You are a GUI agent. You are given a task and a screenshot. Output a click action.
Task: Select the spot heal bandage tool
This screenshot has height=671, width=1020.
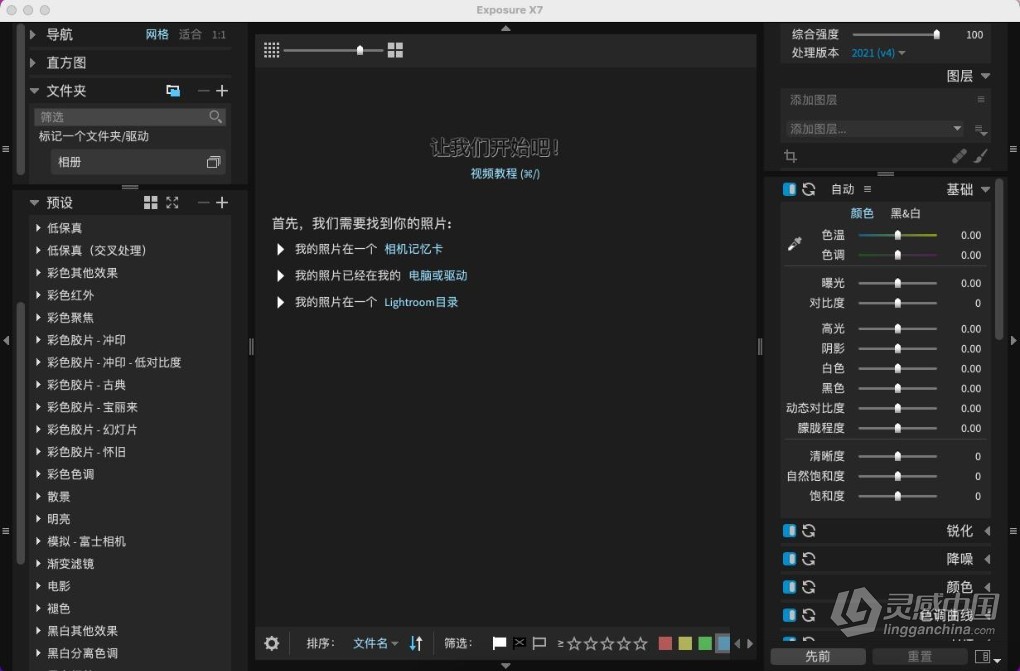tap(959, 157)
